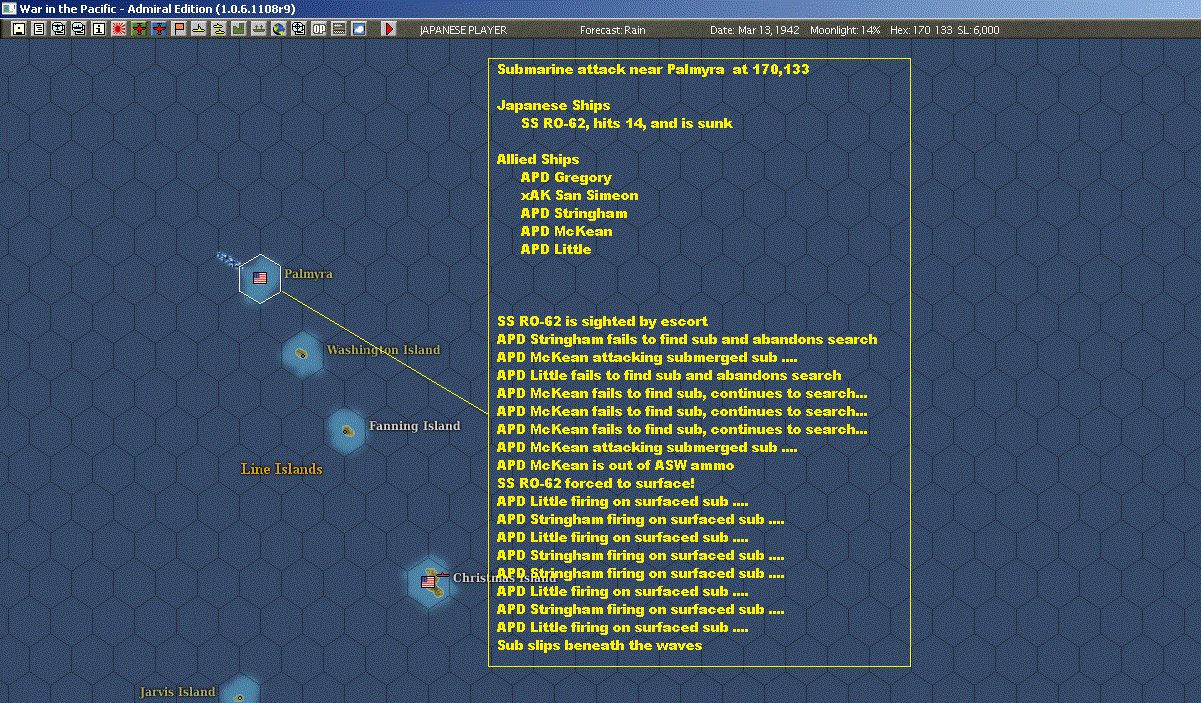Click 'APD McKean' in the Allied ships list
1201x703 pixels.
click(566, 232)
